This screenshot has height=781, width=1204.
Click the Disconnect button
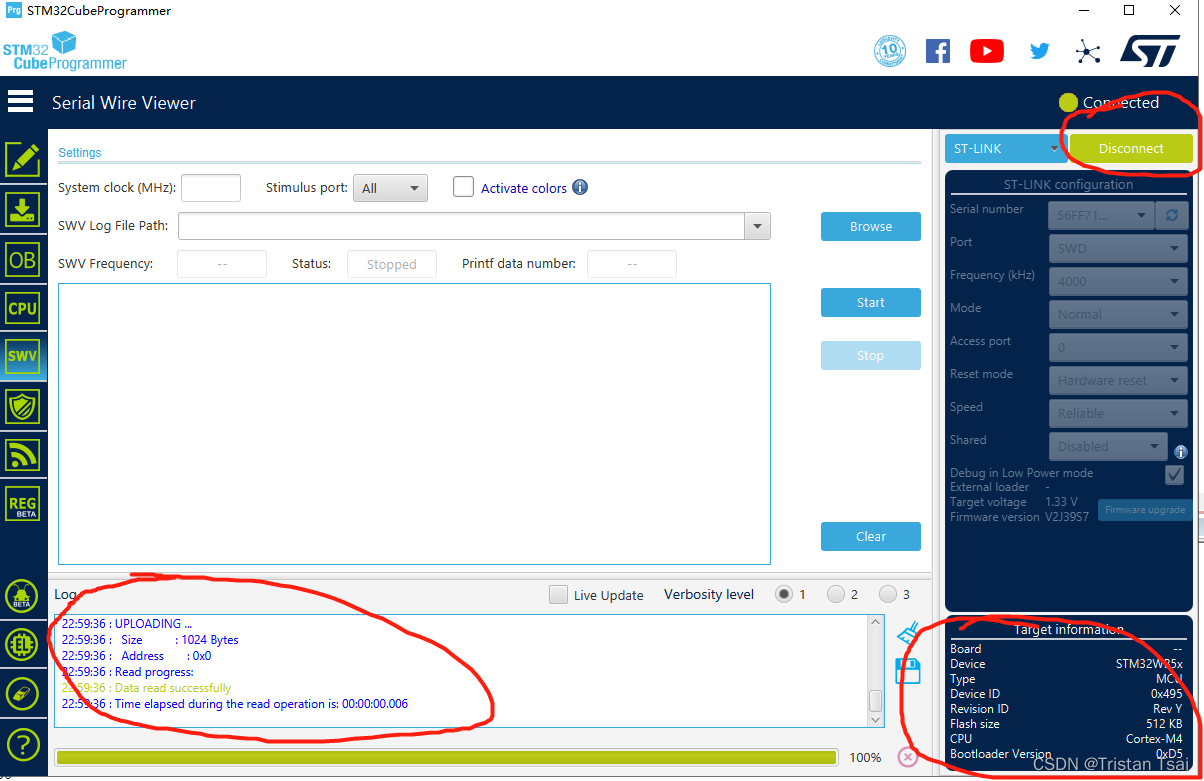(x=1131, y=148)
